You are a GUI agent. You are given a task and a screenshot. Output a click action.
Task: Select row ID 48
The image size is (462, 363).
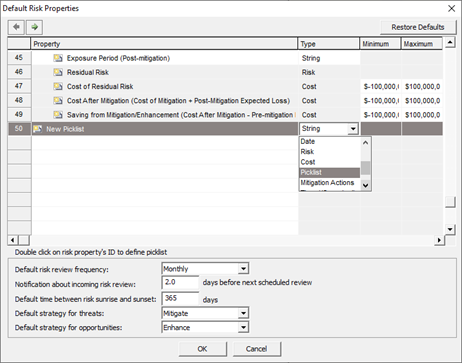(x=19, y=100)
